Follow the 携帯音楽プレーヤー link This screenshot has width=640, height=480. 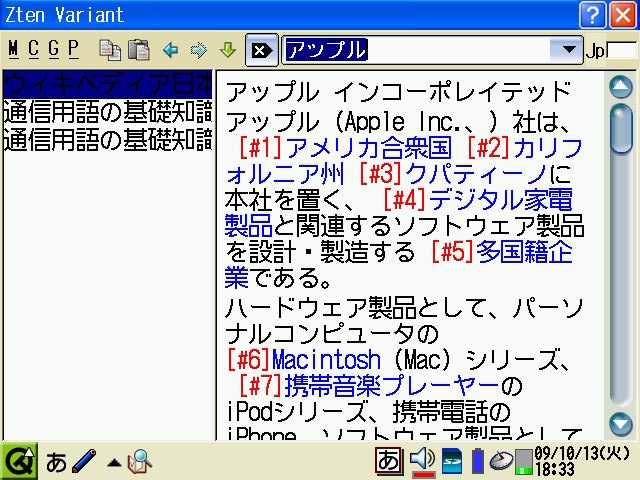point(392,386)
